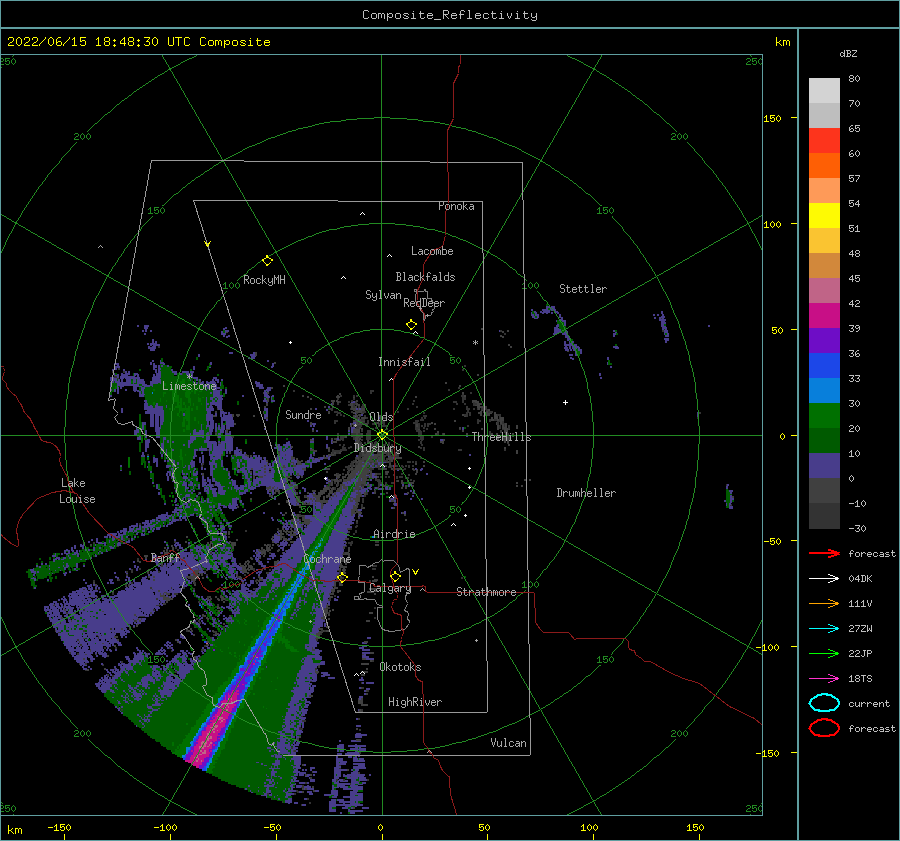Select the magenta 39-42 dBZ swatch
The height and width of the screenshot is (841, 900).
[824, 315]
